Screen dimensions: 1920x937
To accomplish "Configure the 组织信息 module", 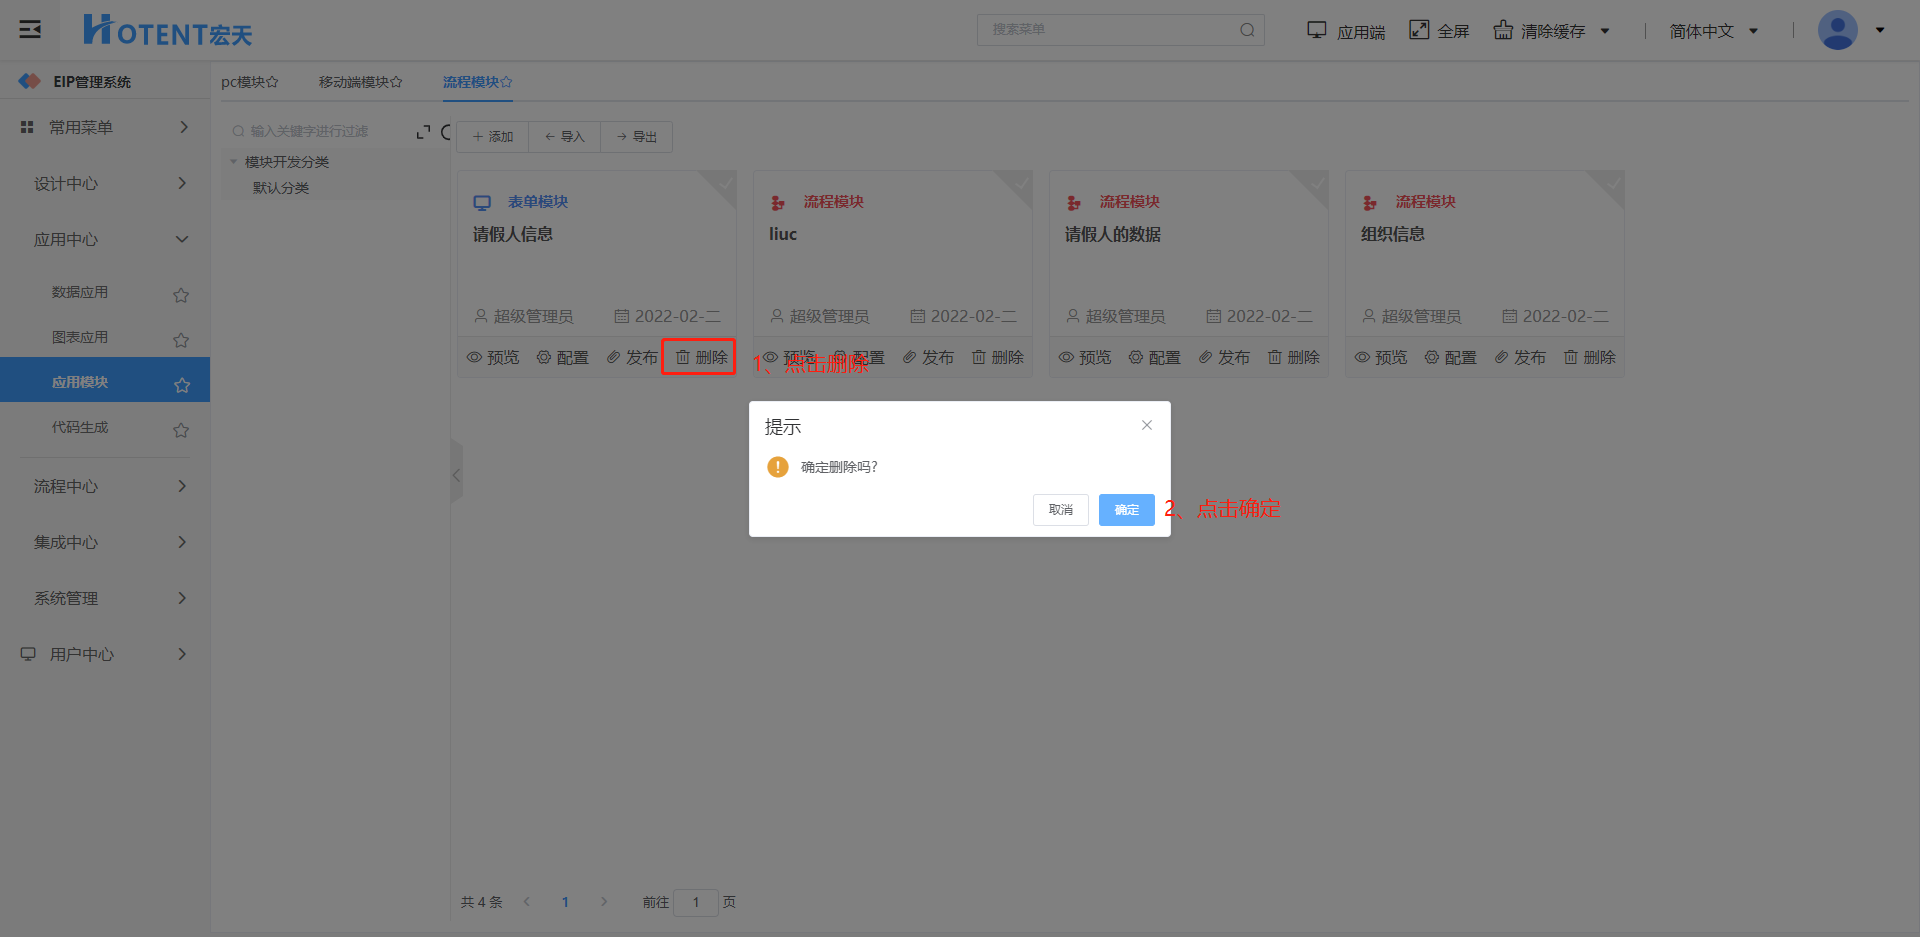I will coord(1450,357).
